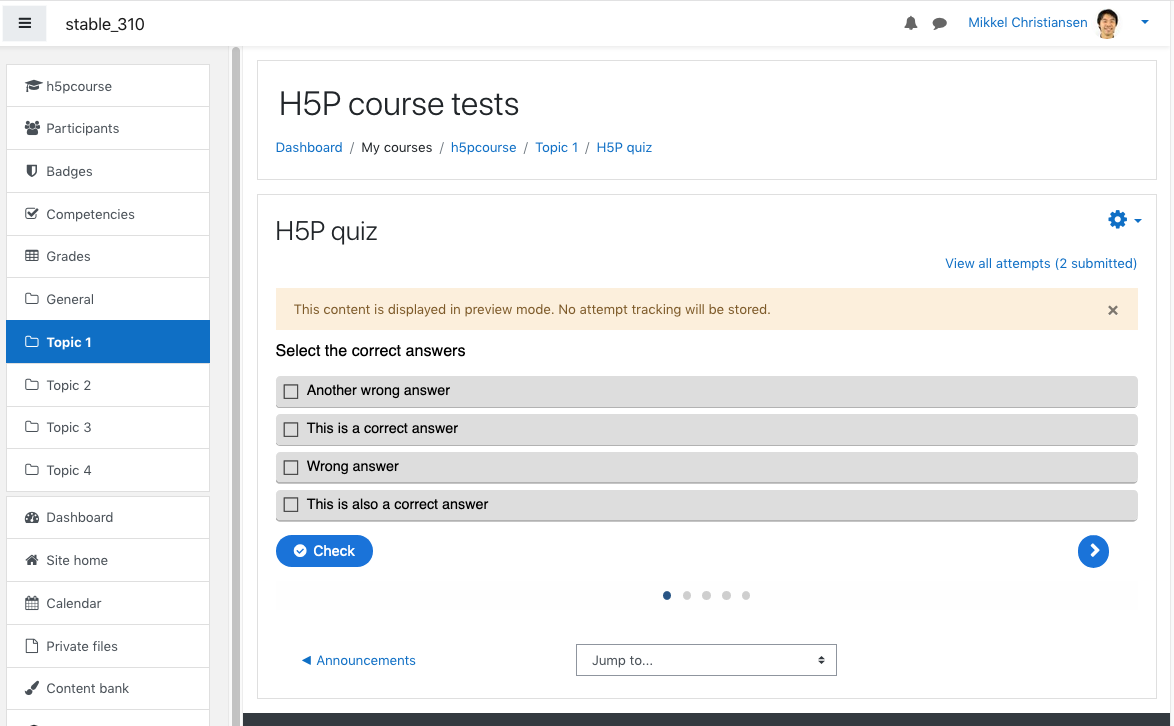The height and width of the screenshot is (726, 1174).
Task: Click the Grades table icon
Action: point(31,256)
